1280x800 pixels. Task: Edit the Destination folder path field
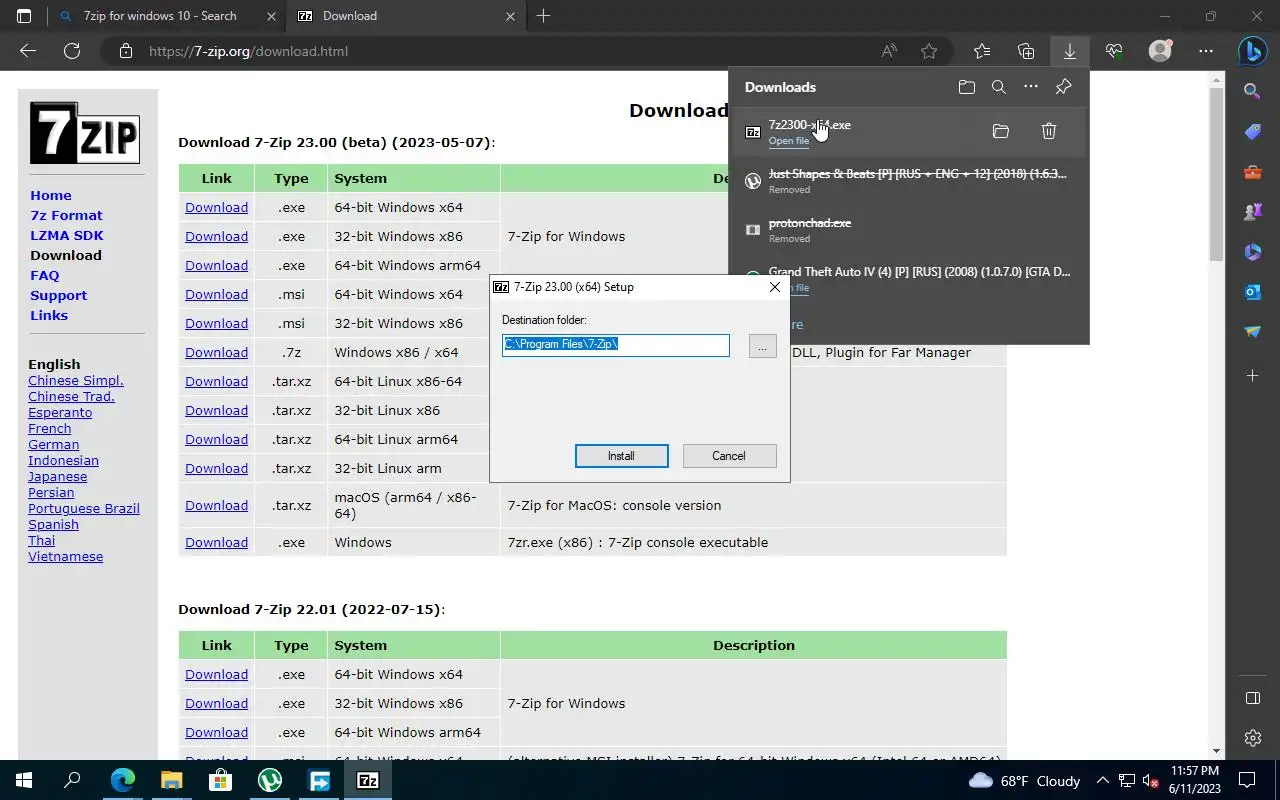[x=616, y=345]
